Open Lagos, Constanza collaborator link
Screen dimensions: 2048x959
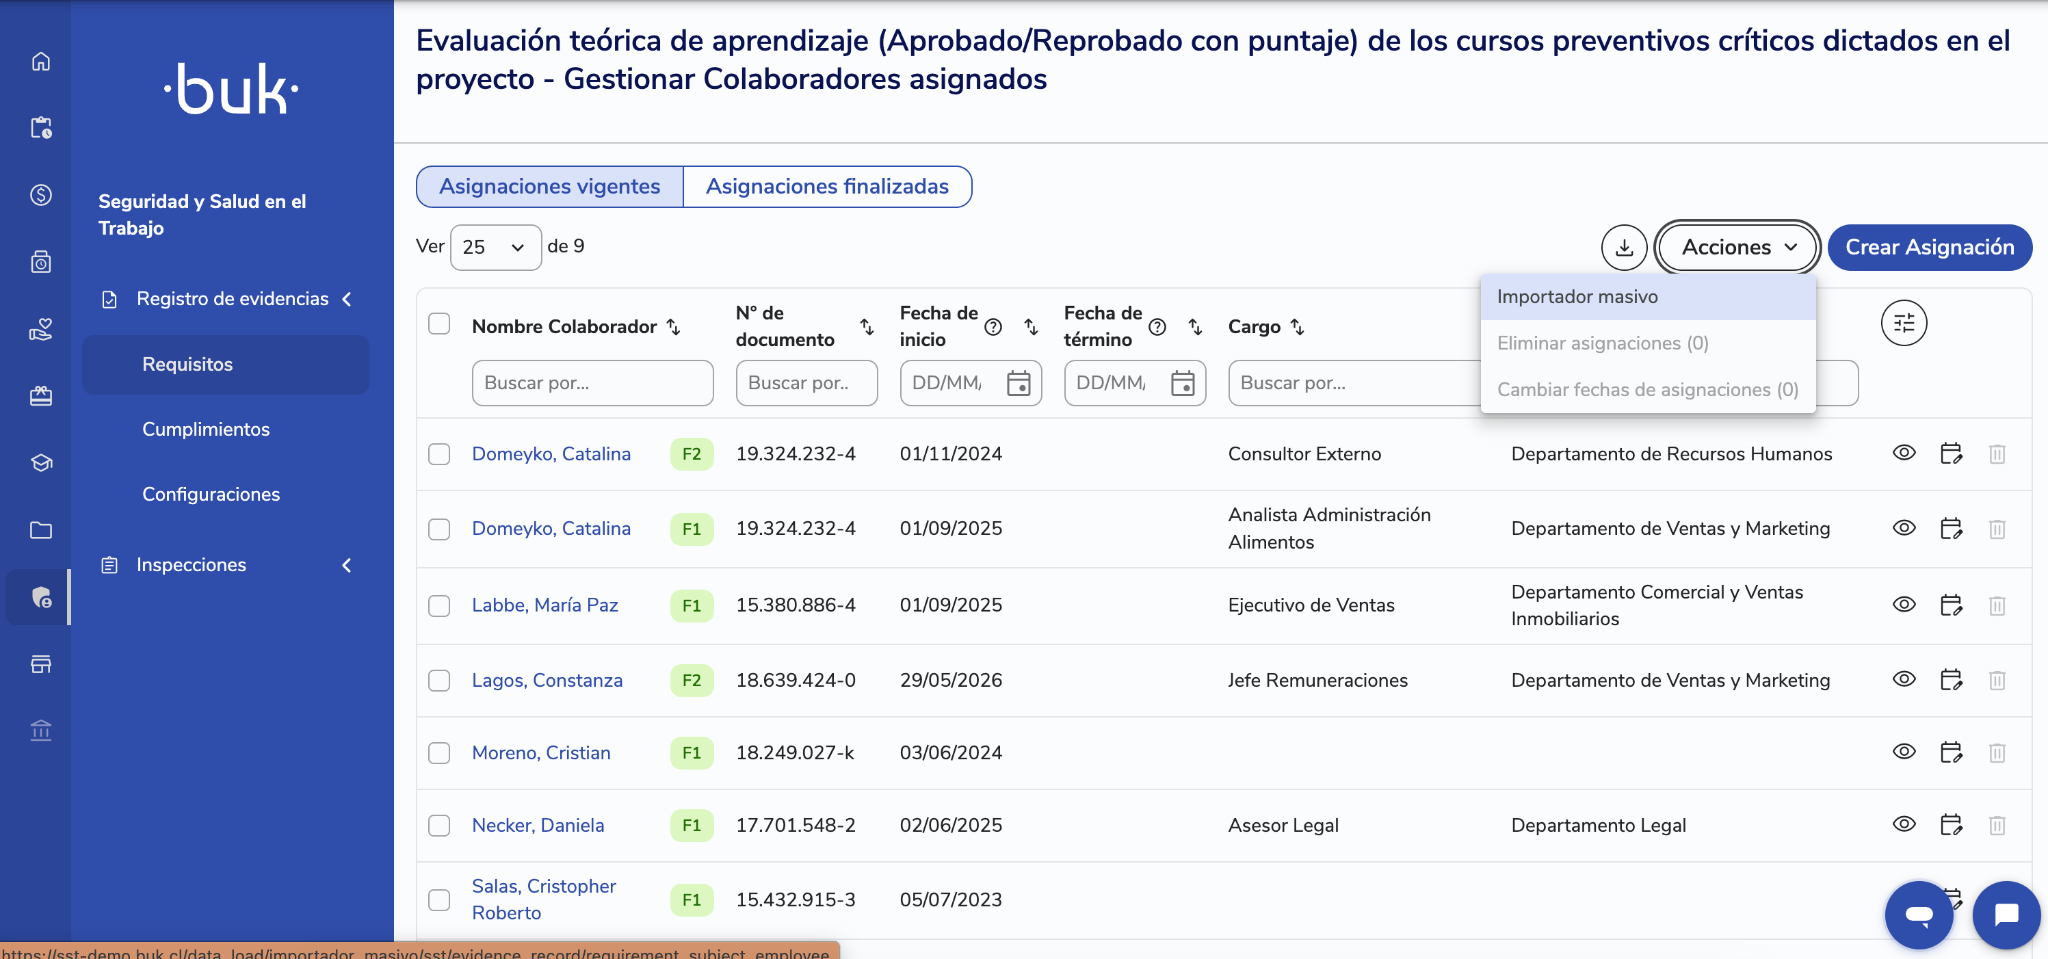click(547, 681)
